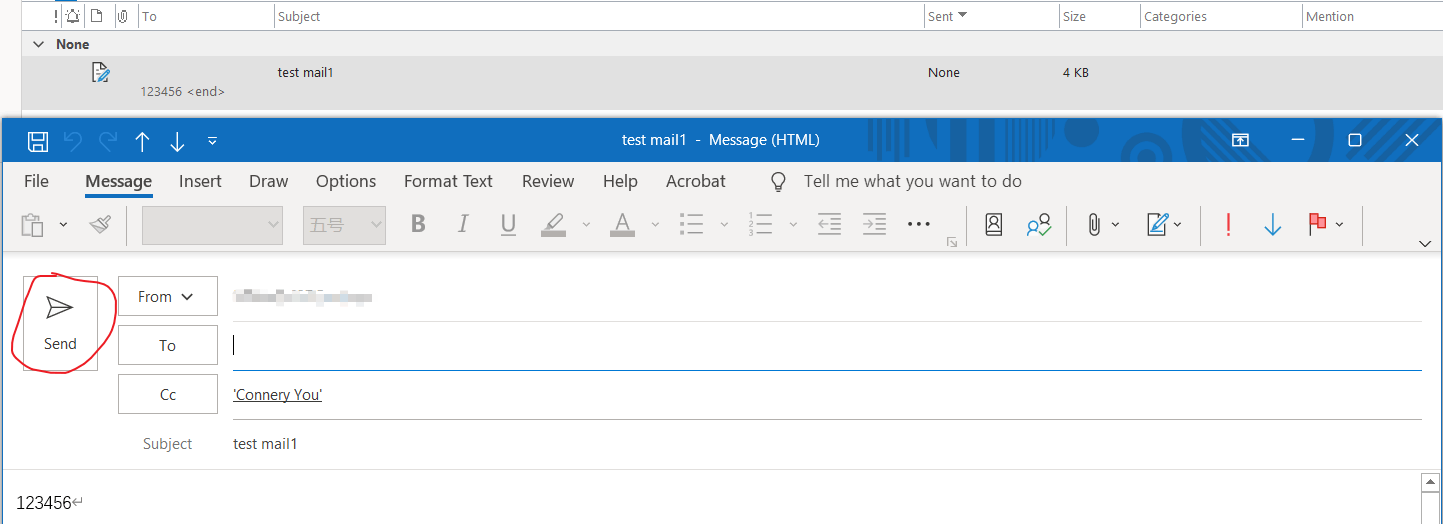
Task: Open the Acrobat tab
Action: point(696,181)
